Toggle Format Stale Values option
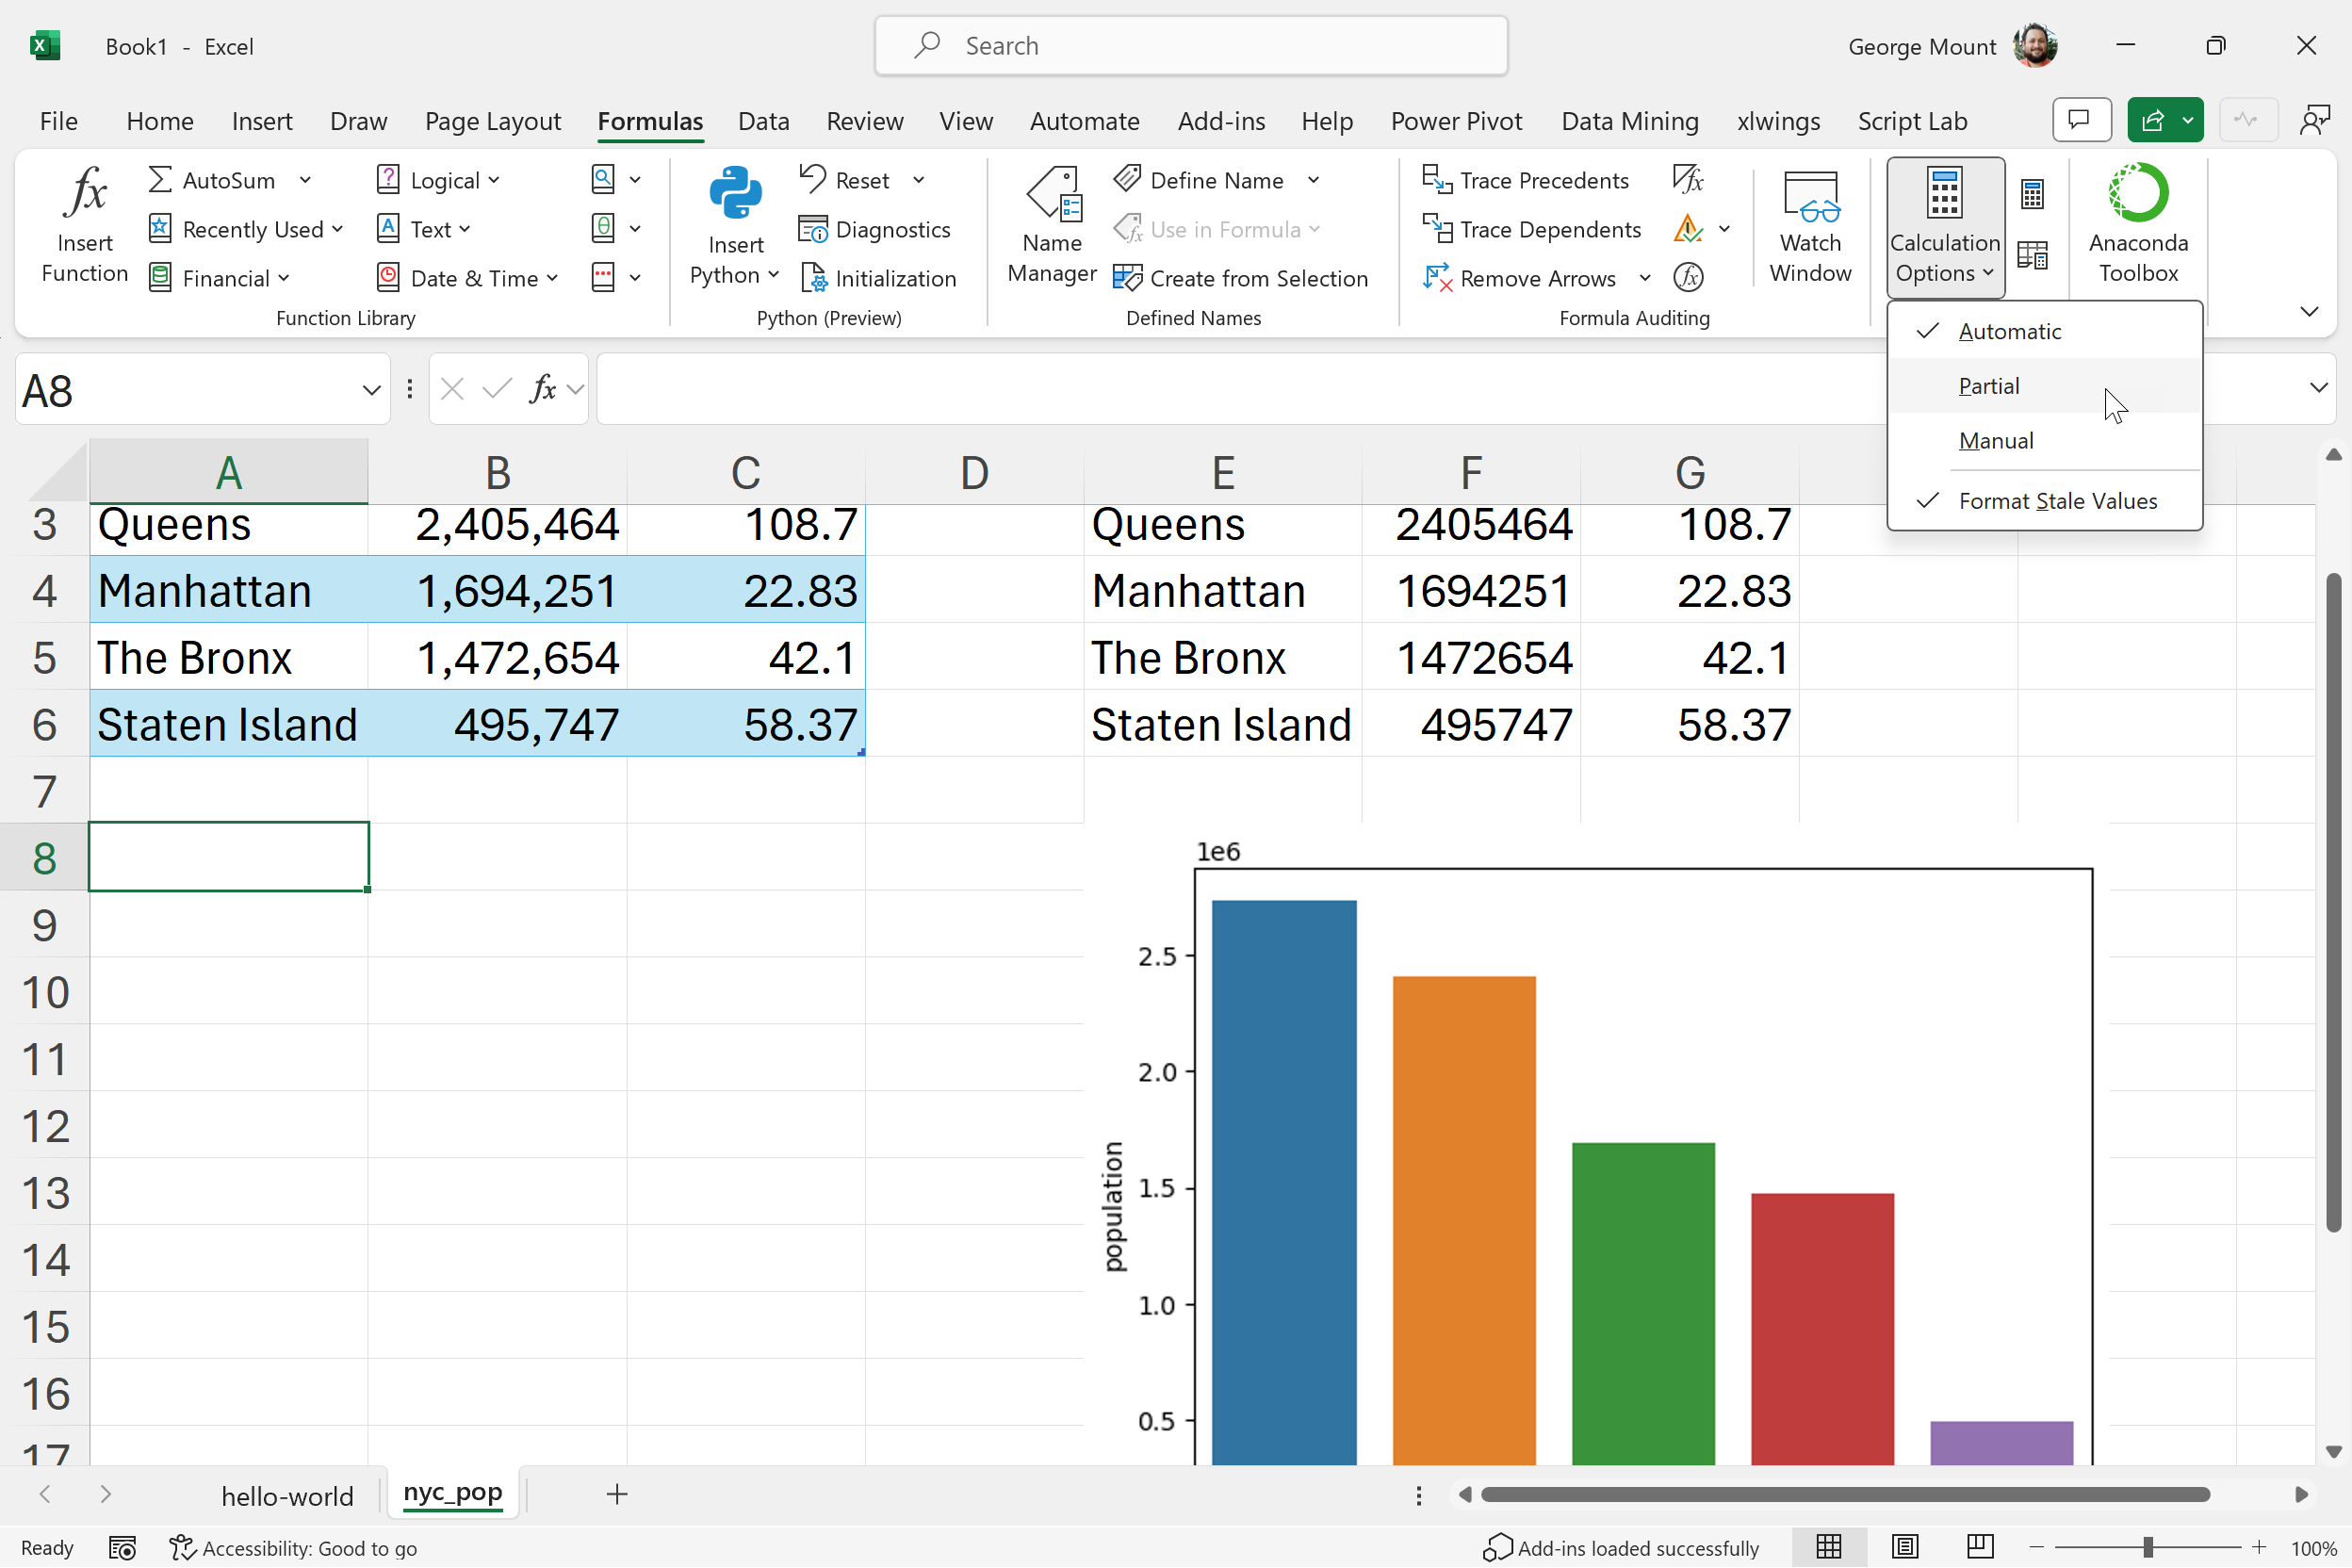The width and height of the screenshot is (2352, 1568). (2057, 501)
